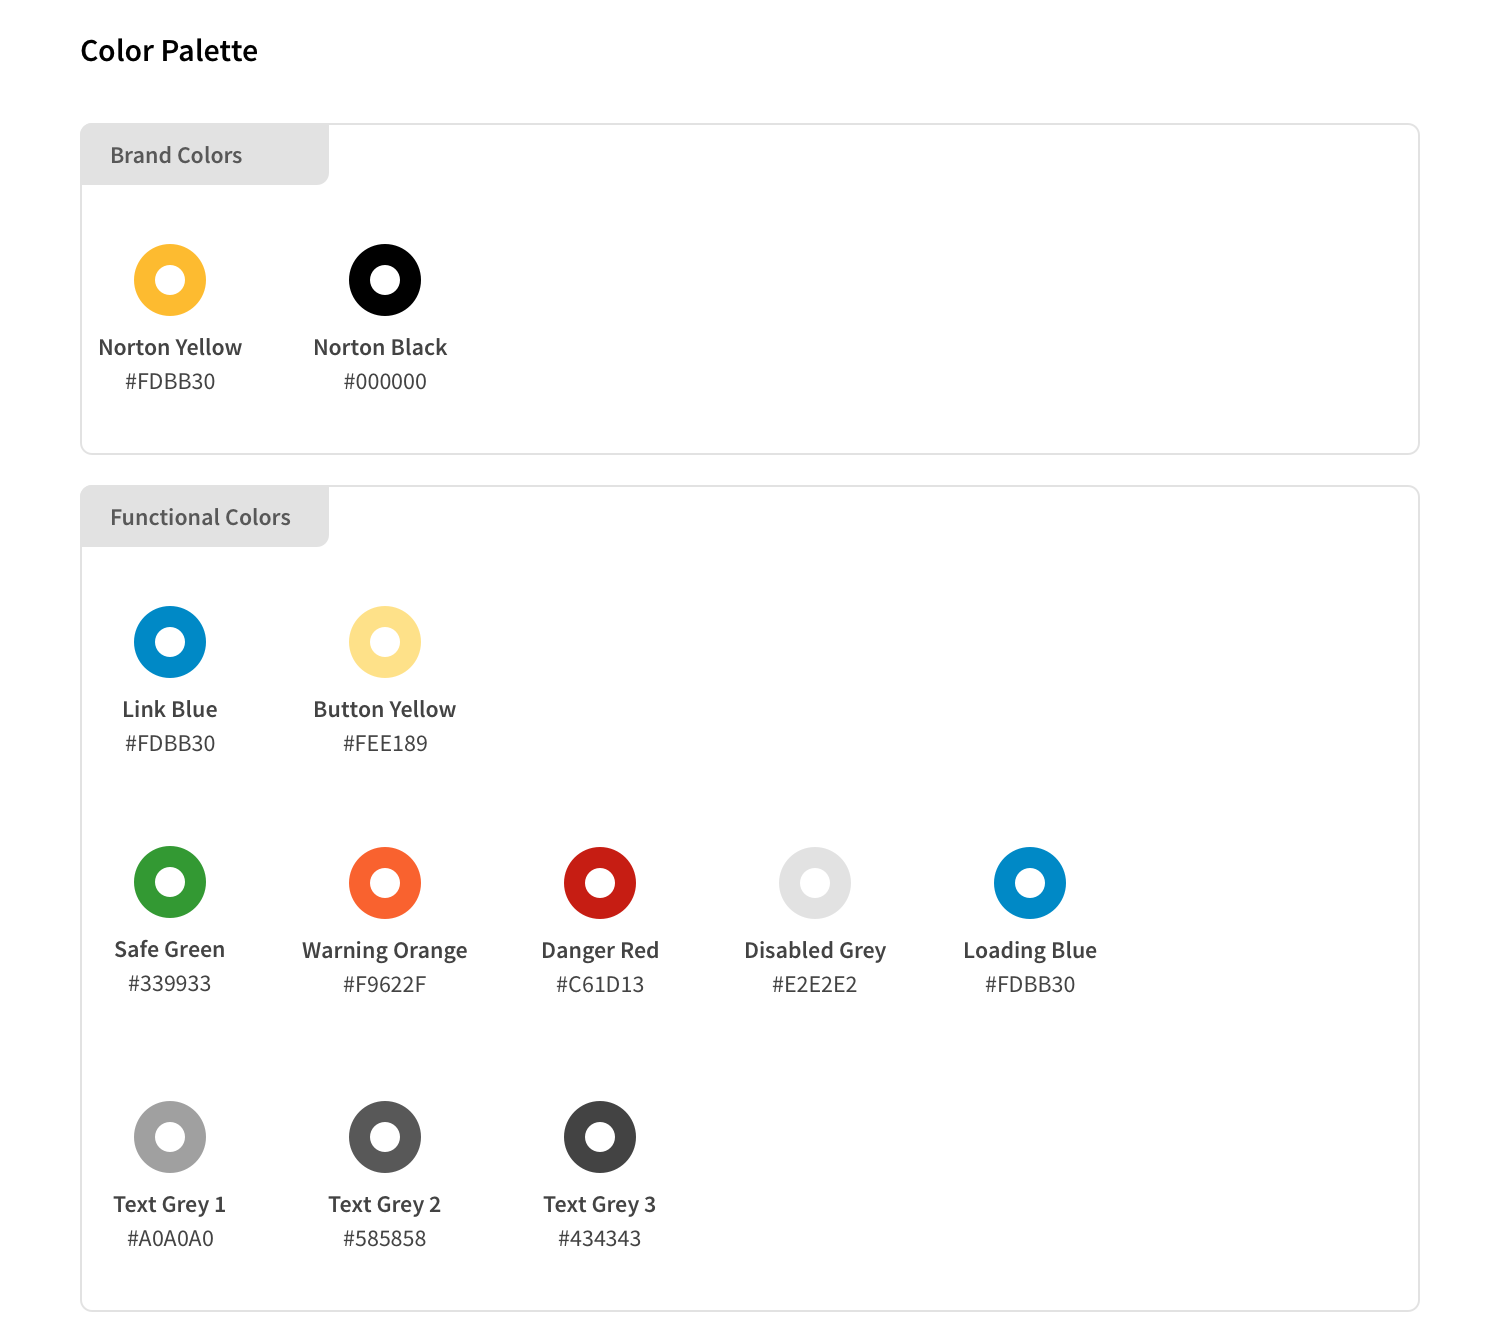Choose the Disabled Grey swatch circle
This screenshot has width=1500, height=1332.
coord(815,883)
